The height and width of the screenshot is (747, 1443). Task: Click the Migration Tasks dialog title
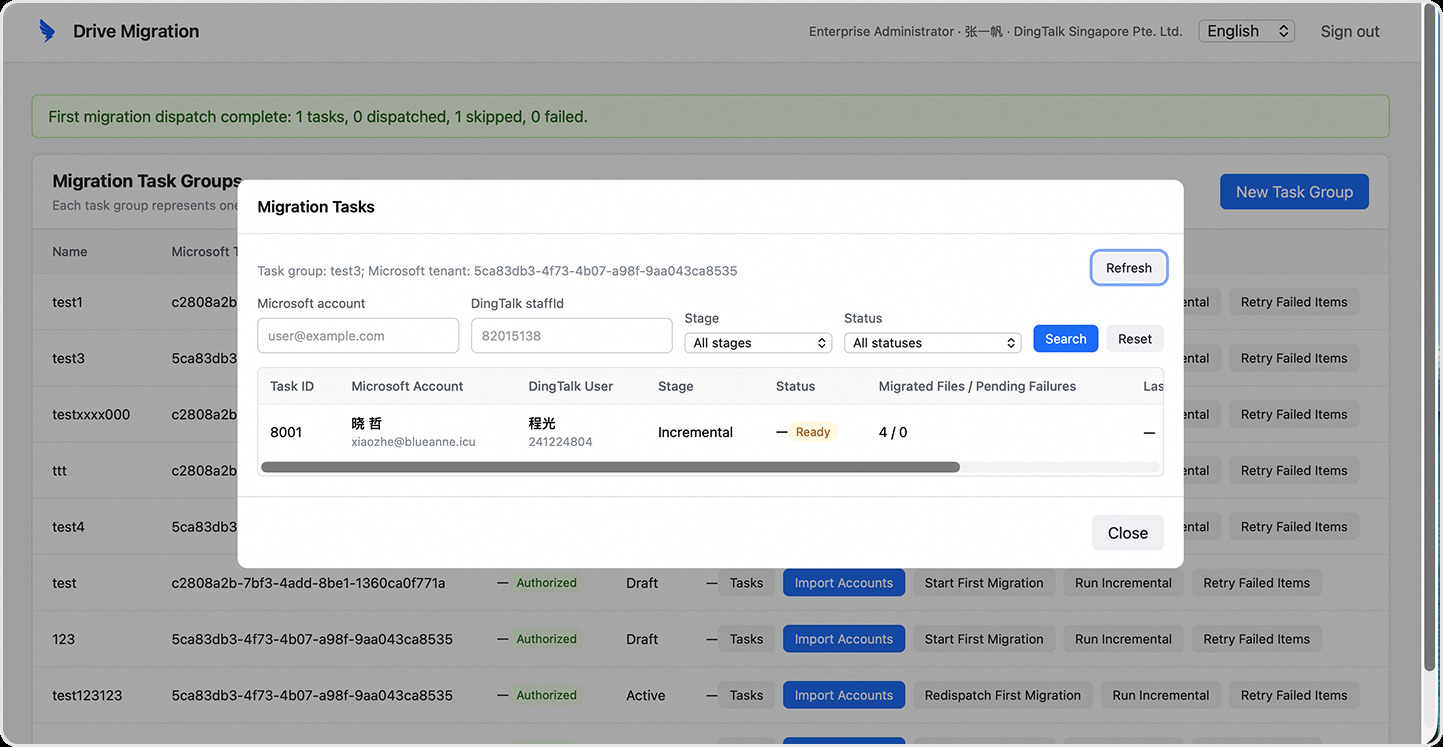pos(316,207)
